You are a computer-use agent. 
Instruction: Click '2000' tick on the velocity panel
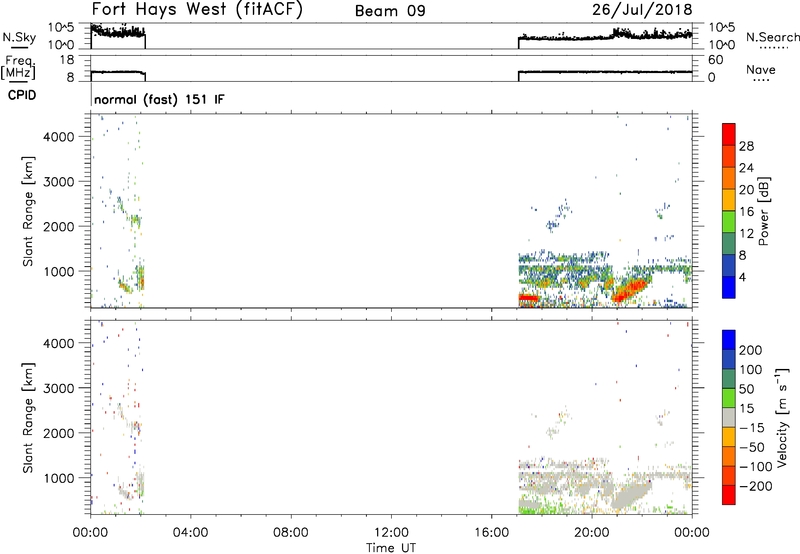tap(59, 433)
